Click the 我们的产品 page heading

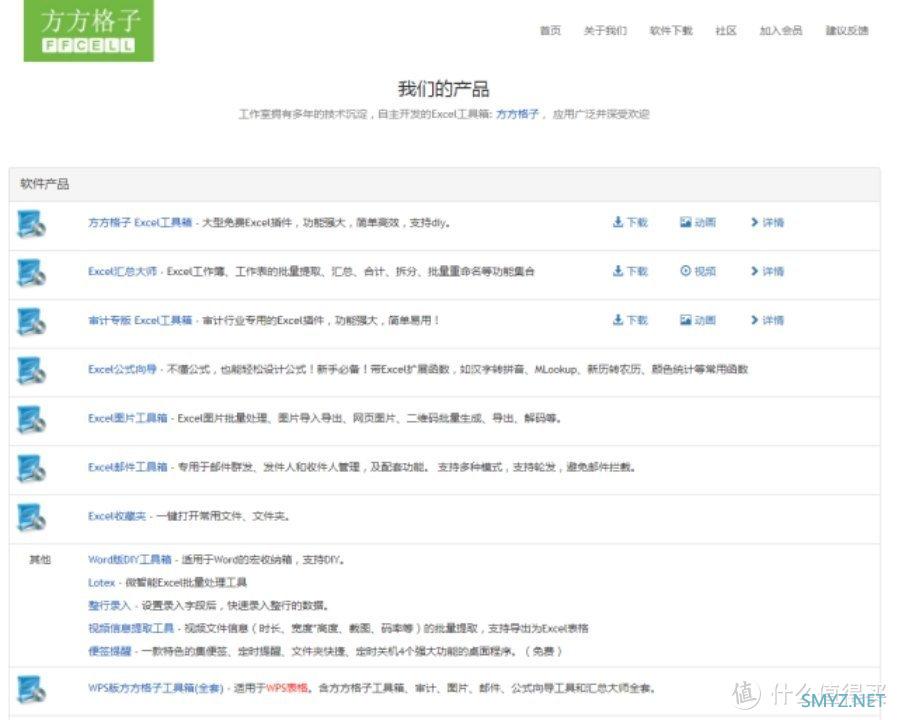pyautogui.click(x=443, y=89)
